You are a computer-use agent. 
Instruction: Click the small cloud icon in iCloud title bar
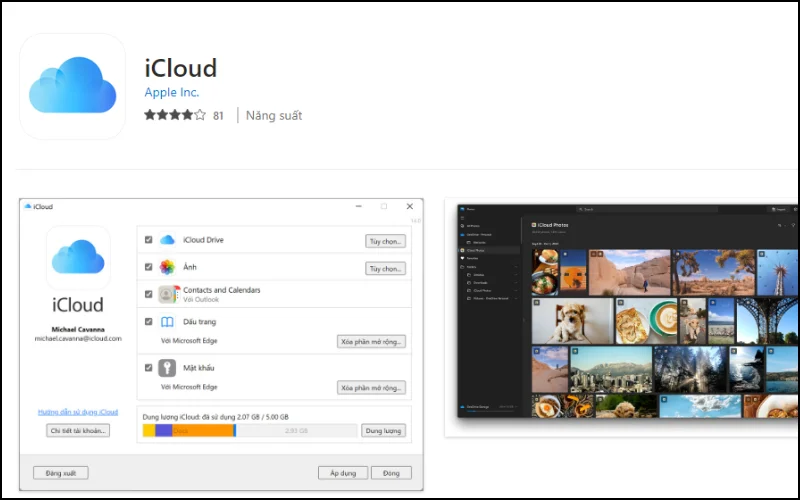click(28, 206)
